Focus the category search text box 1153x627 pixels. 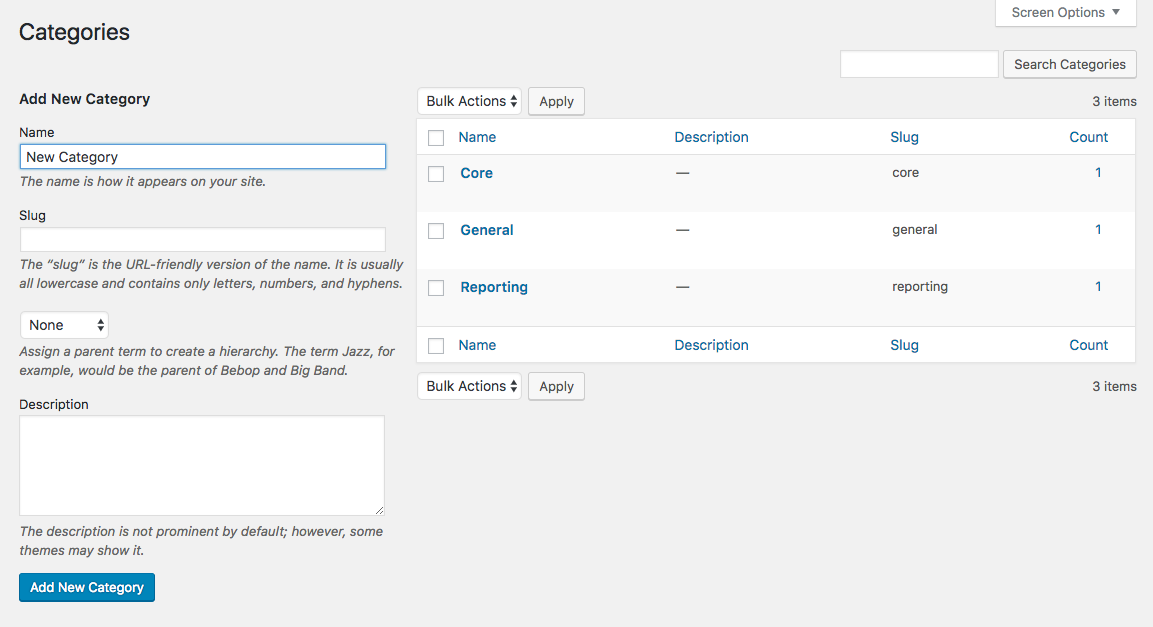coord(919,64)
